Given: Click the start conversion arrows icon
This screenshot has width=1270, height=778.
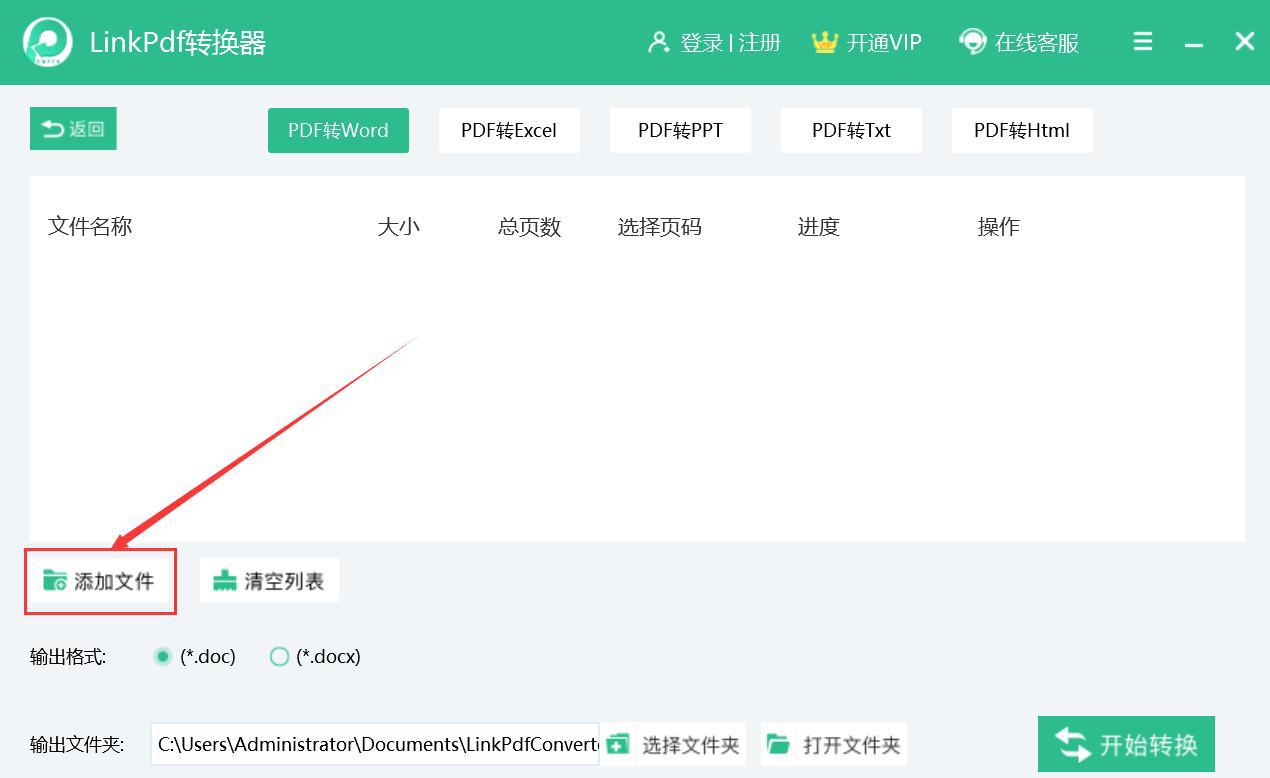Looking at the screenshot, I should tap(1073, 745).
